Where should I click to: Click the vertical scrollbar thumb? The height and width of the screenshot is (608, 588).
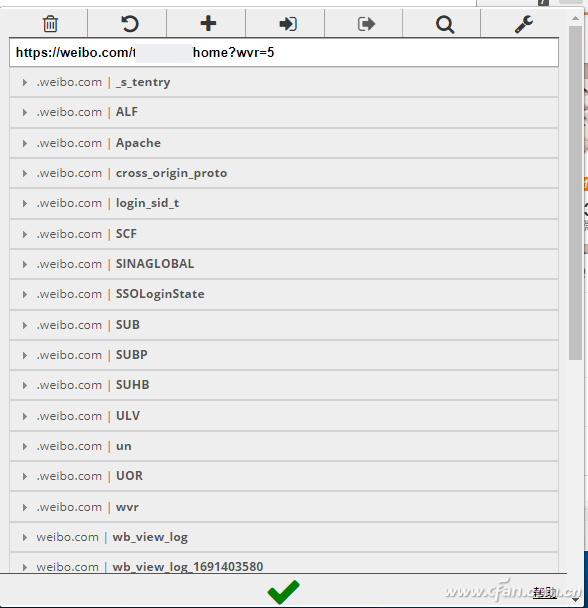pyautogui.click(x=575, y=193)
